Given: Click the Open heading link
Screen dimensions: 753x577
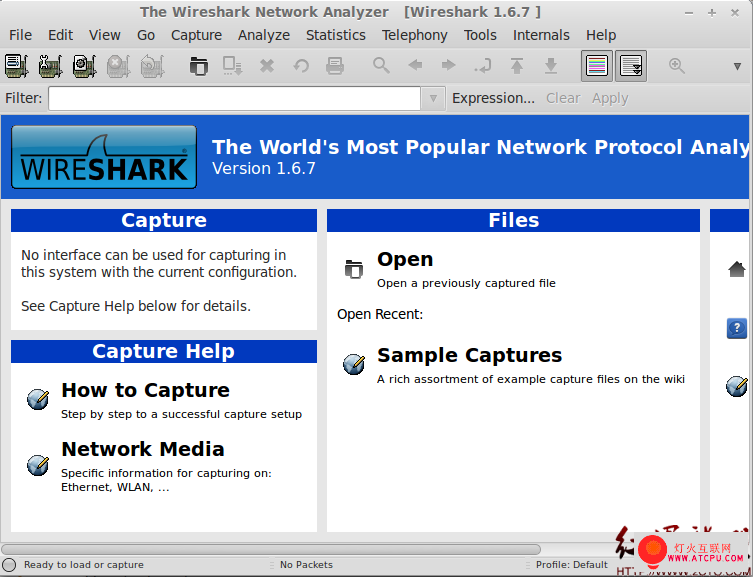Looking at the screenshot, I should pos(405,259).
